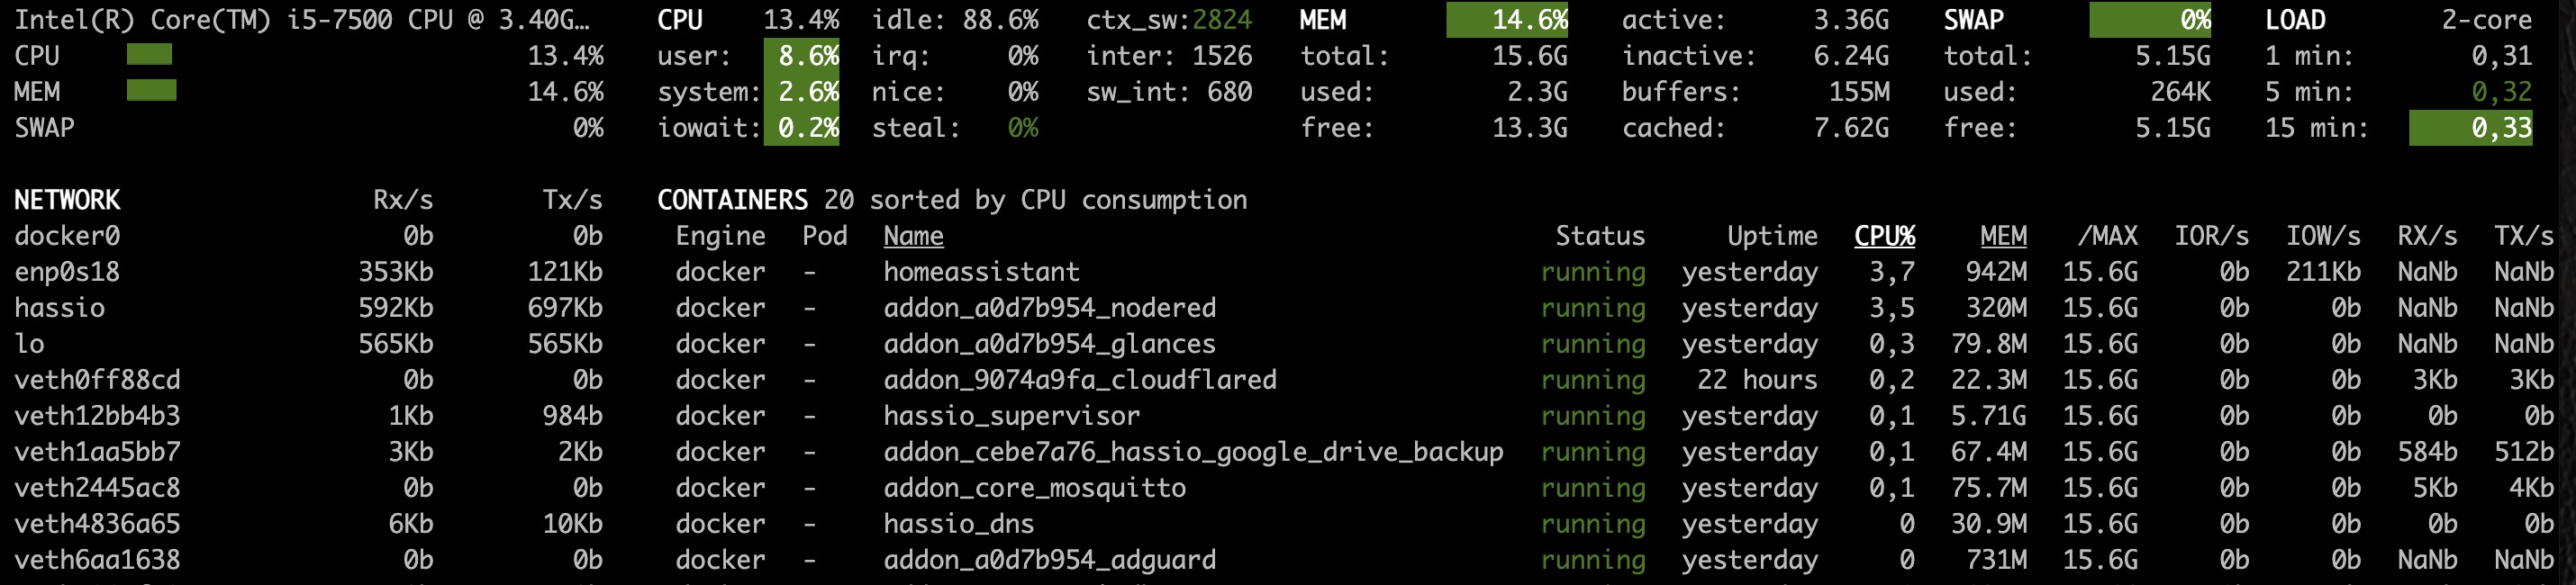Viewport: 2576px width, 585px height.
Task: Click the MEM column header in containers
Action: (2003, 236)
